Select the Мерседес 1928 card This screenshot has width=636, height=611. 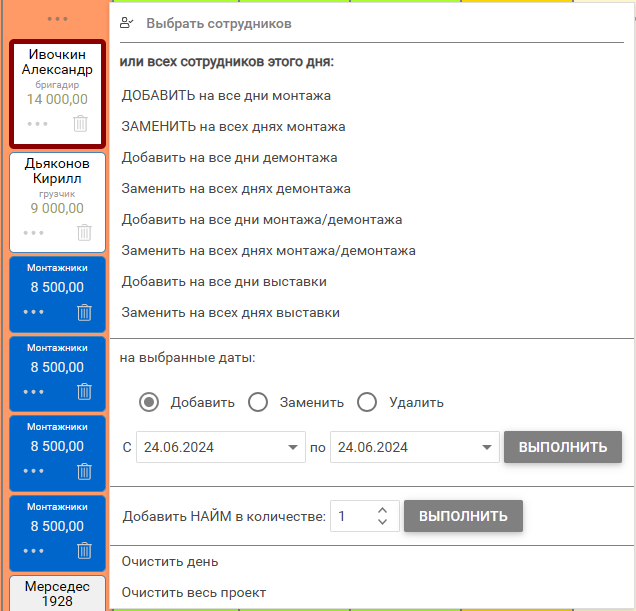coord(57,593)
